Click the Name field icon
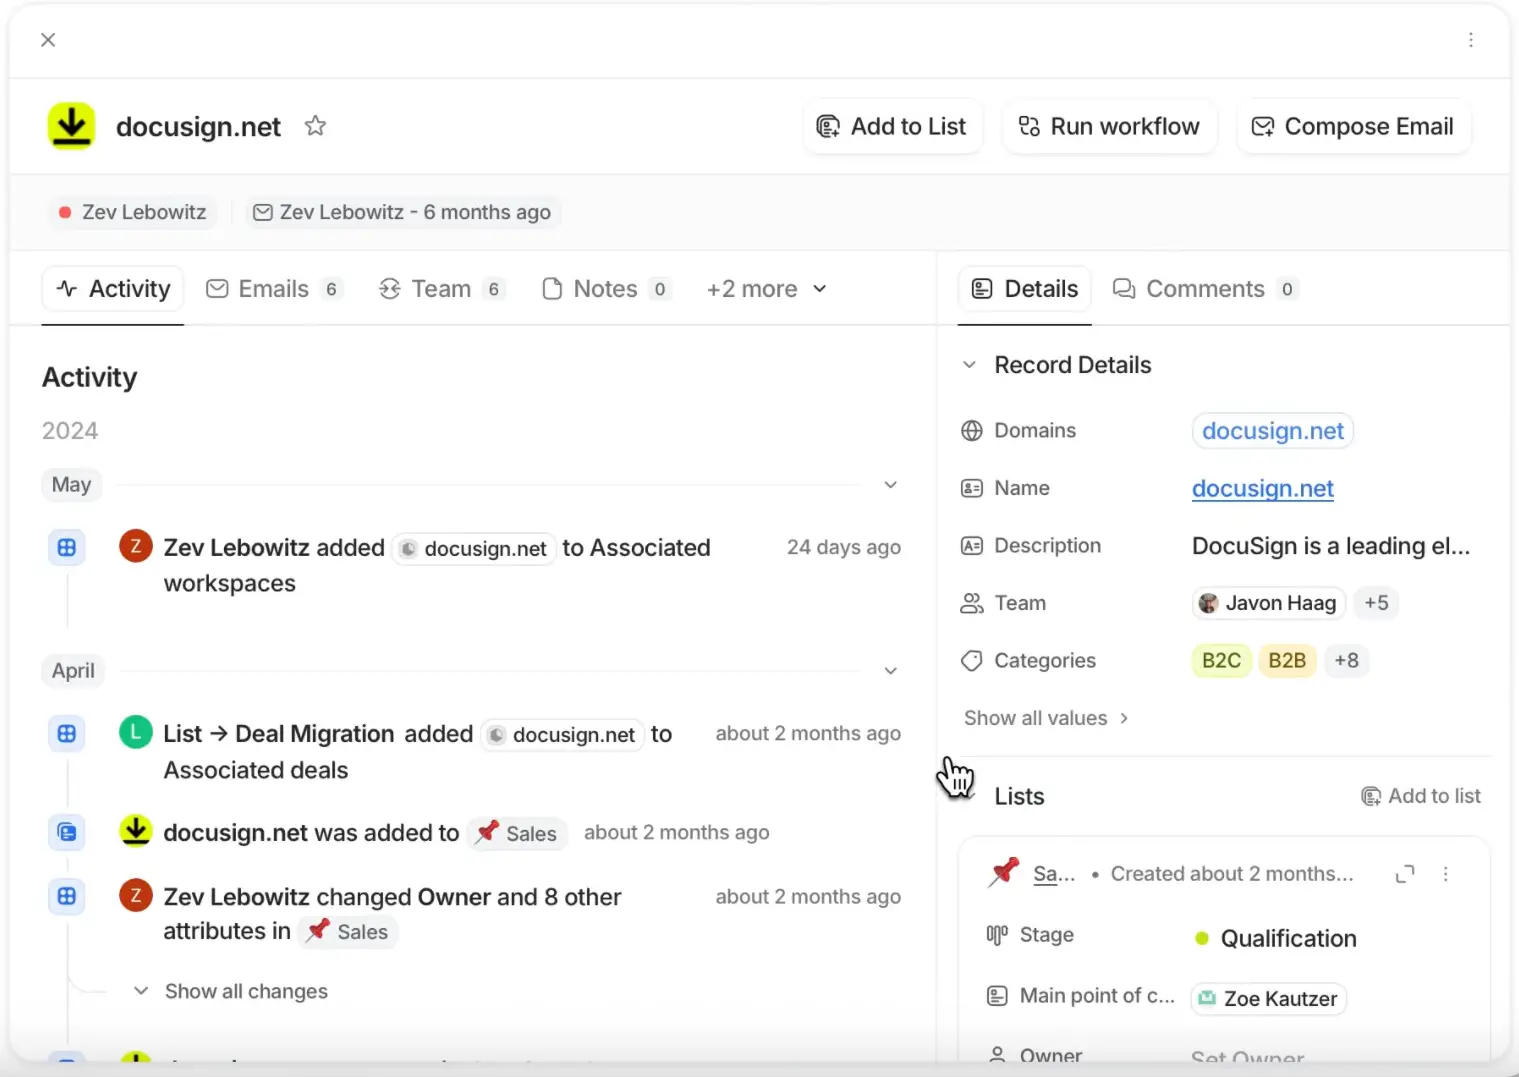Screen dimensions: 1519x1077 pyautogui.click(x=971, y=488)
